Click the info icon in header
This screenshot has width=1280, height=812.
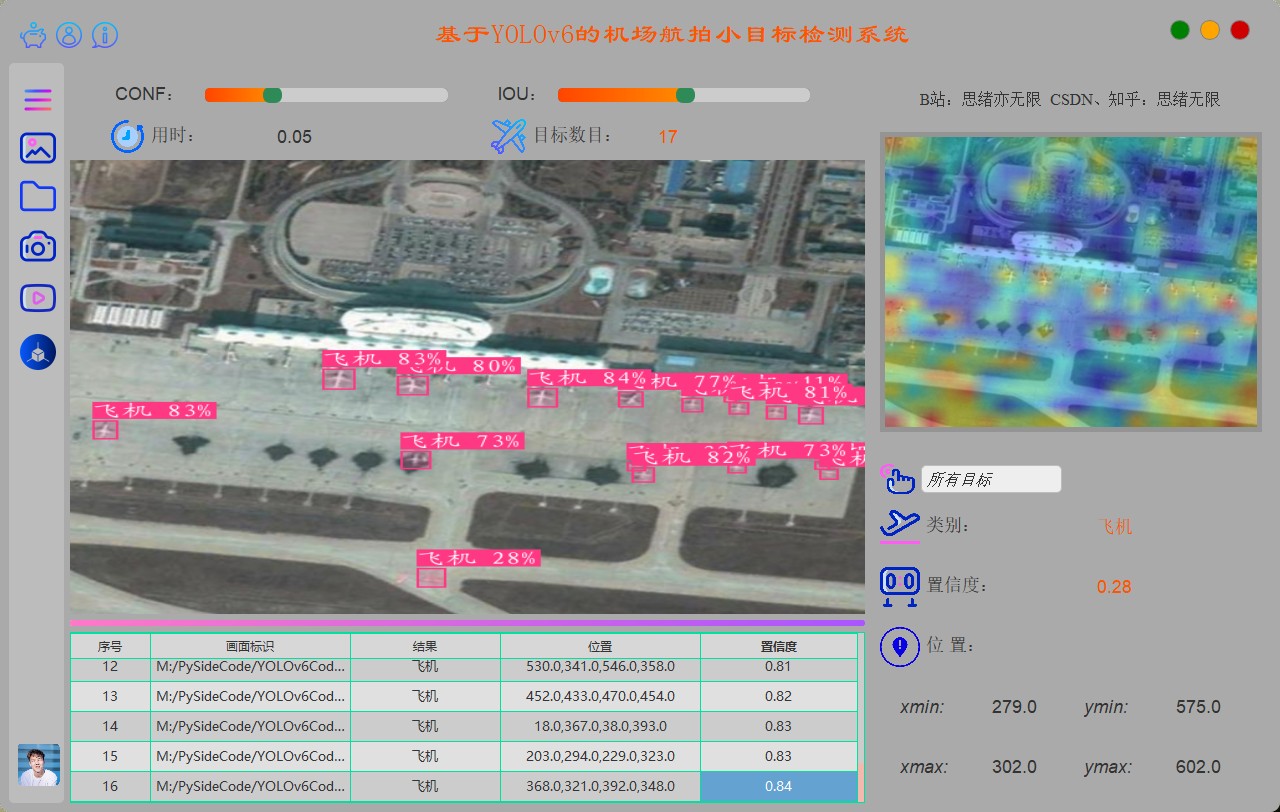[105, 36]
